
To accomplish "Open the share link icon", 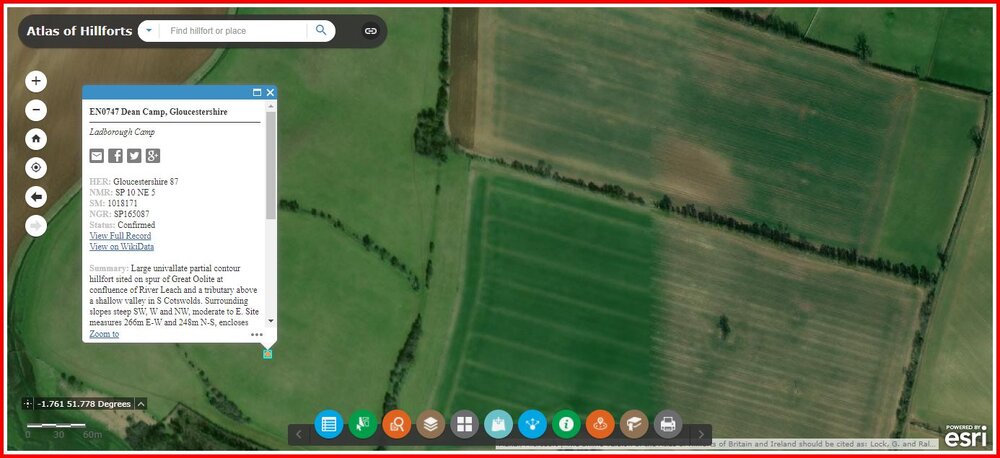I will pos(371,31).
